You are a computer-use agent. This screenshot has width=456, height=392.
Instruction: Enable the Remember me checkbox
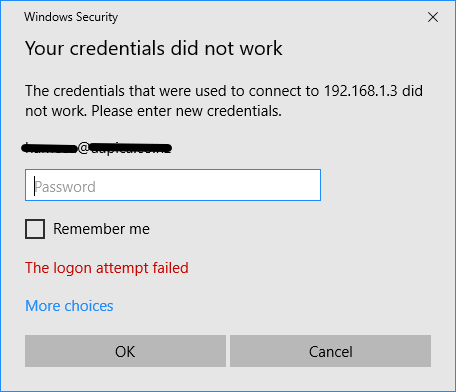(35, 229)
